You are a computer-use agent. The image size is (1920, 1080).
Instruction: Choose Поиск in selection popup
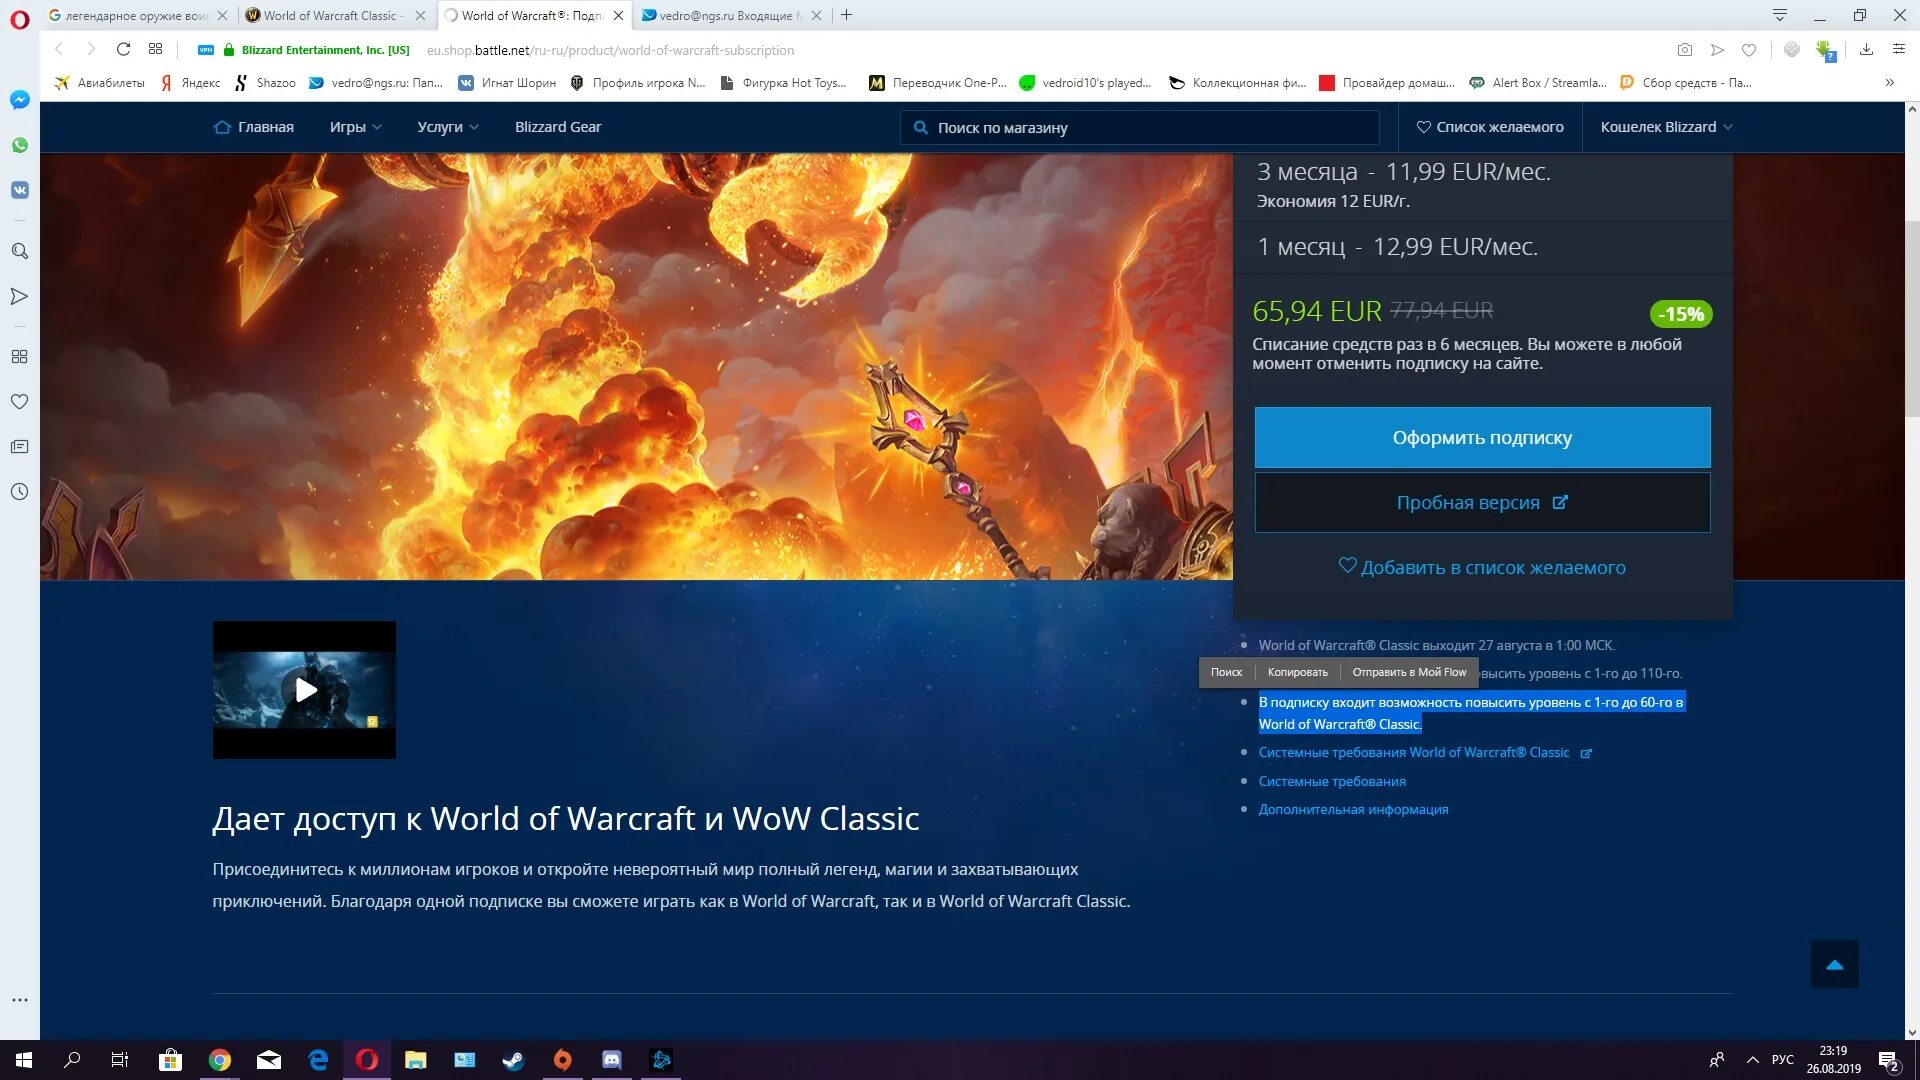(1226, 672)
